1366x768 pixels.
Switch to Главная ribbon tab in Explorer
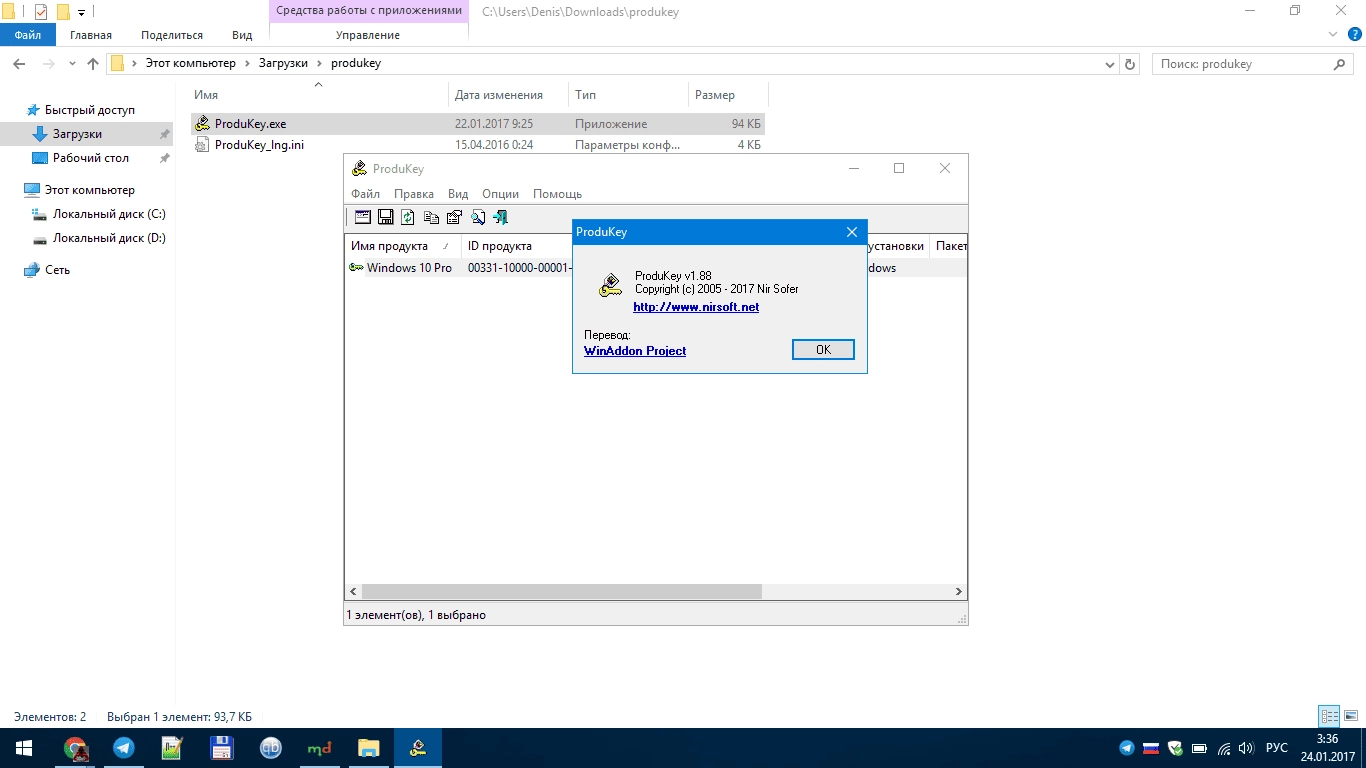[x=91, y=35]
